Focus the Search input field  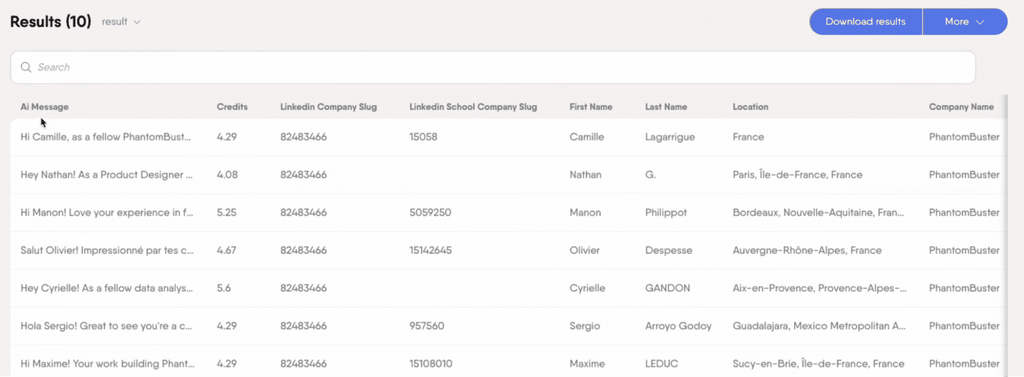point(493,67)
